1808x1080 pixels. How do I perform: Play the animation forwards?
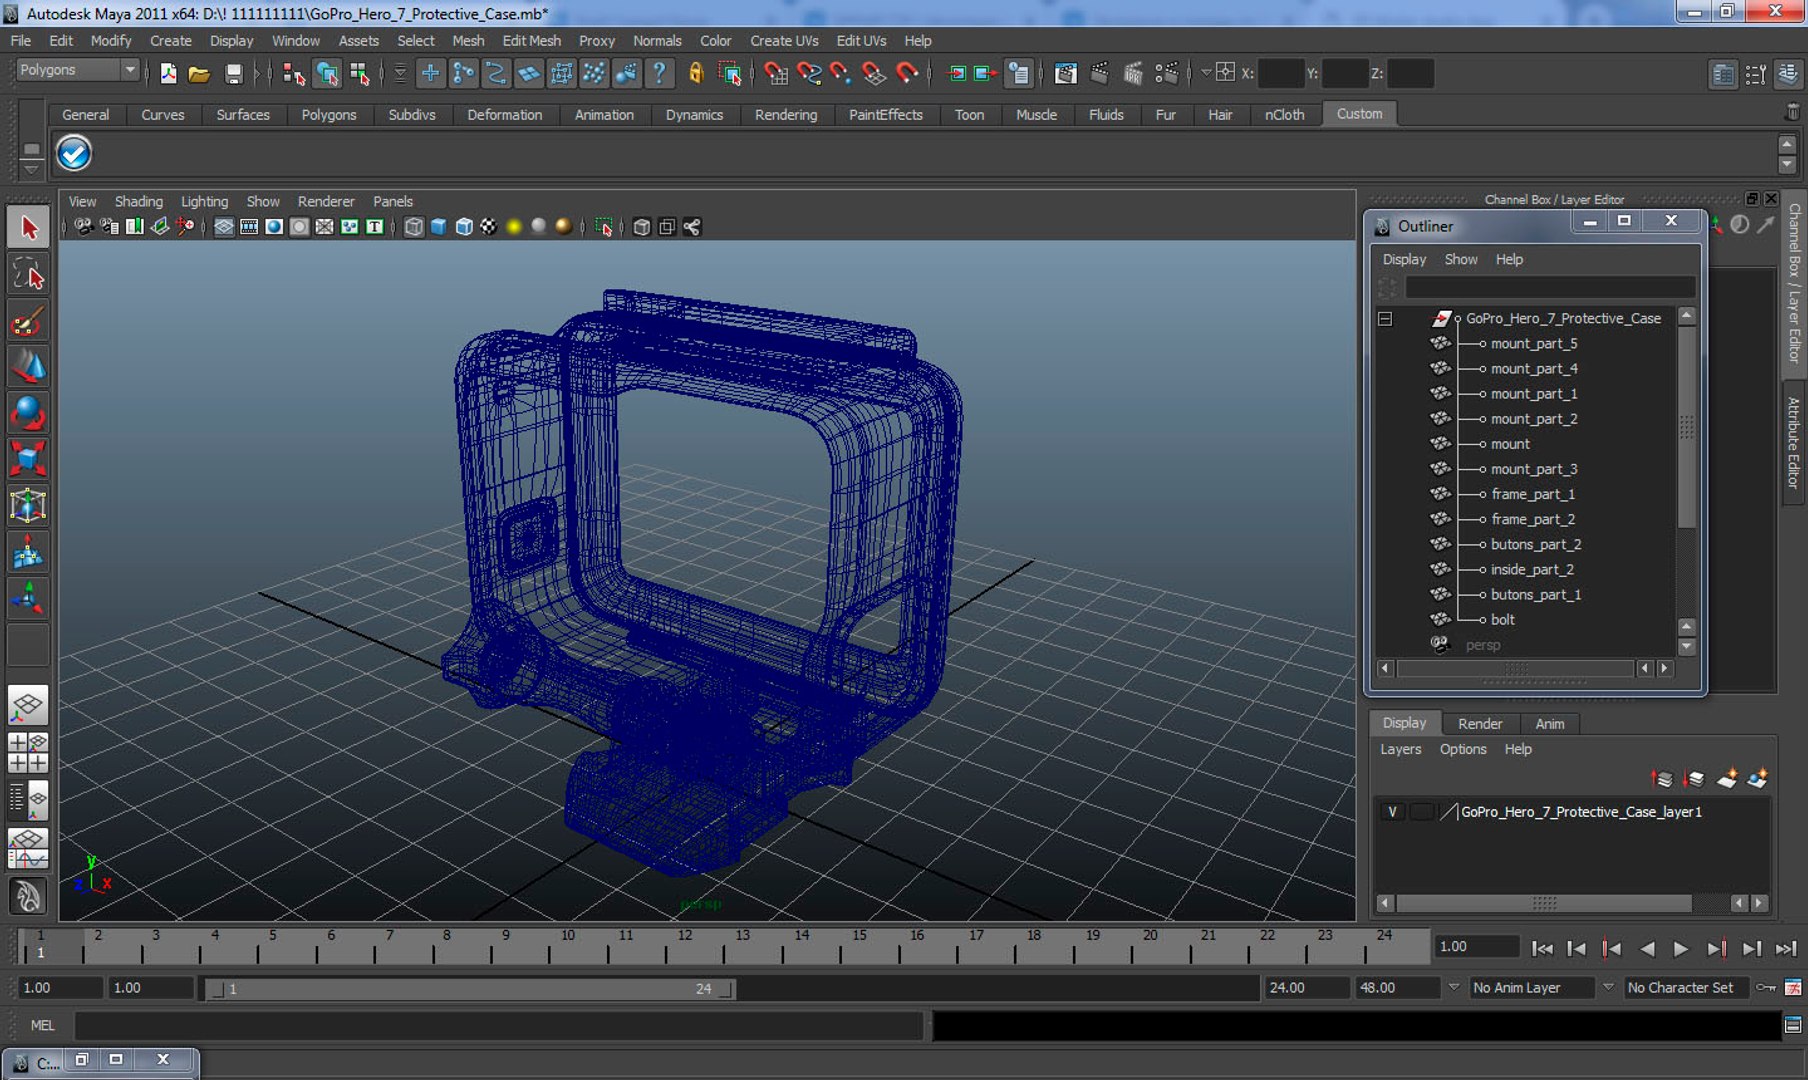(1681, 949)
